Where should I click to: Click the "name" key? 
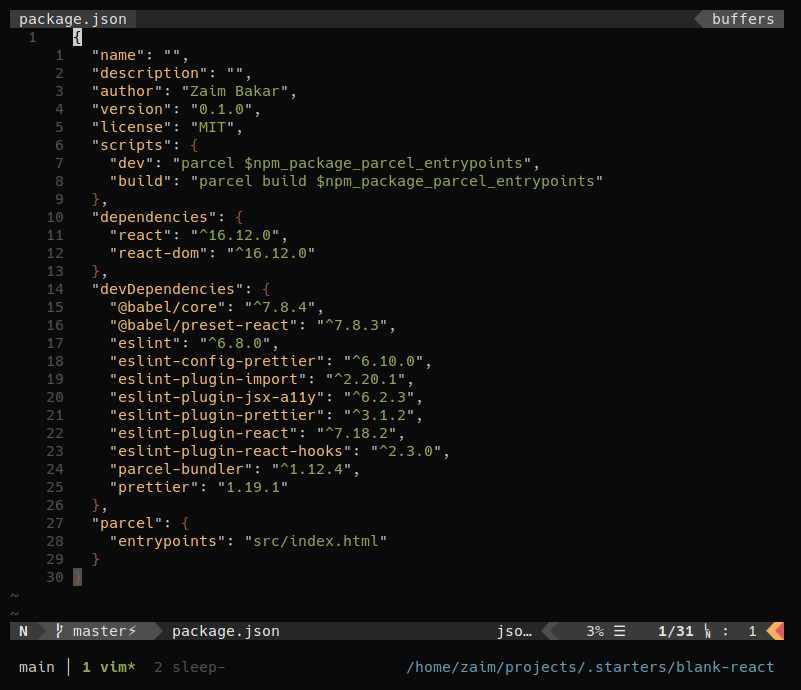click(117, 55)
